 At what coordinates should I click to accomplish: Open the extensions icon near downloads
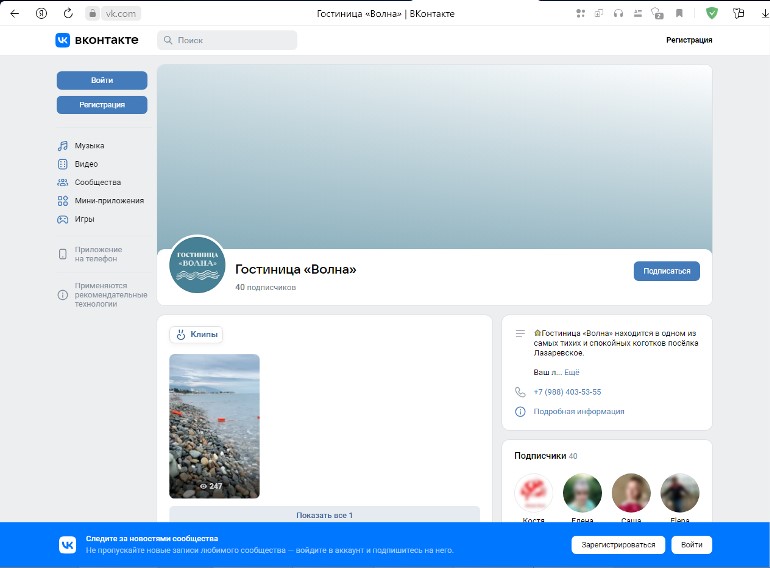click(x=739, y=14)
